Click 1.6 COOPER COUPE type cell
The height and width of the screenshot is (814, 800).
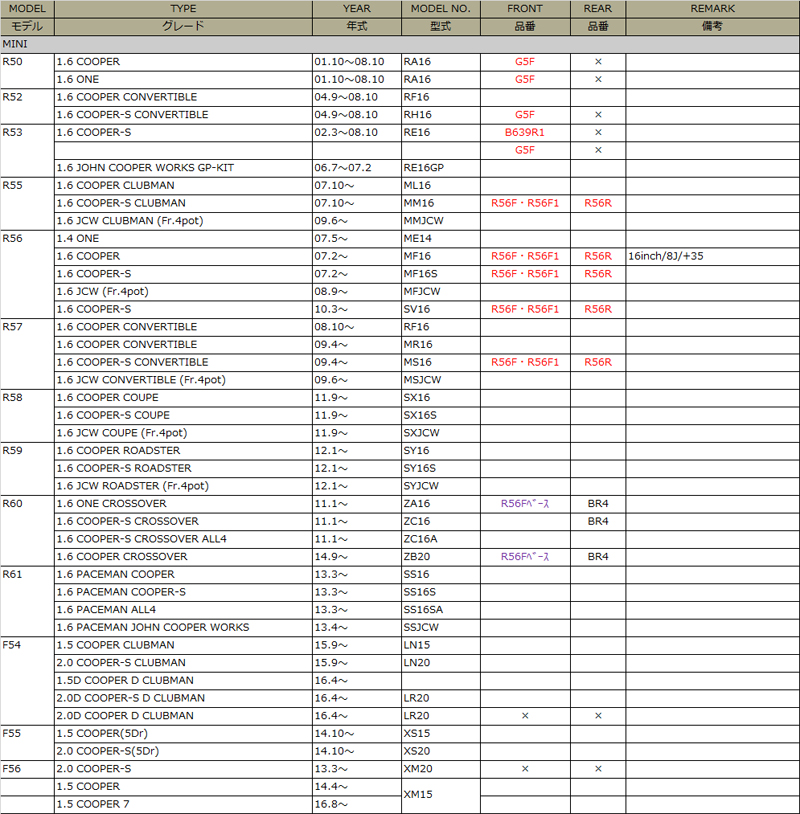point(183,397)
